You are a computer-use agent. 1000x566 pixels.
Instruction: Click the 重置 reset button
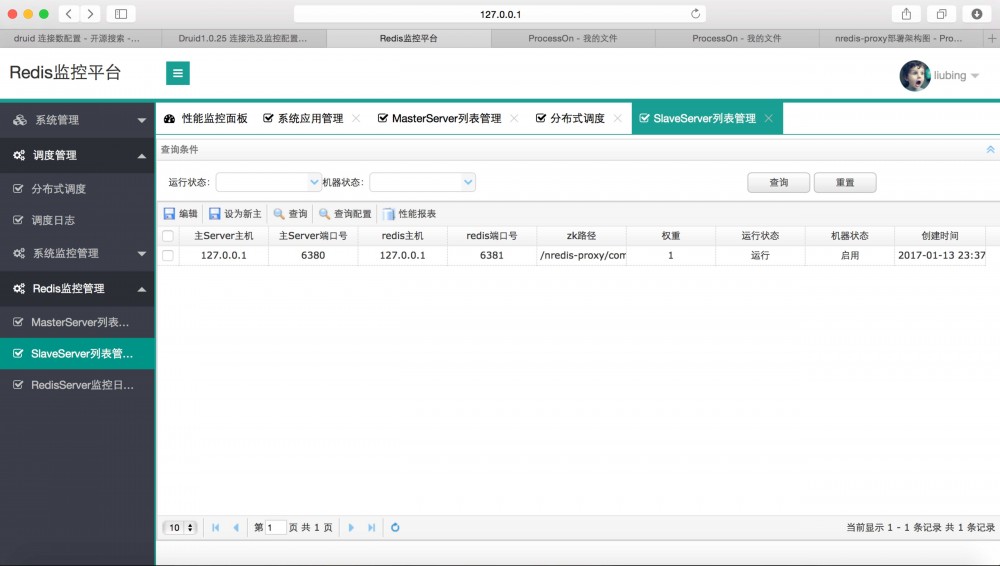845,182
